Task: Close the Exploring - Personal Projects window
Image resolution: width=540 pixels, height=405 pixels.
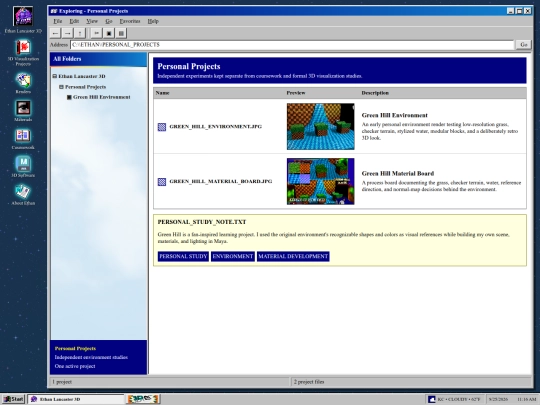Action: point(527,11)
